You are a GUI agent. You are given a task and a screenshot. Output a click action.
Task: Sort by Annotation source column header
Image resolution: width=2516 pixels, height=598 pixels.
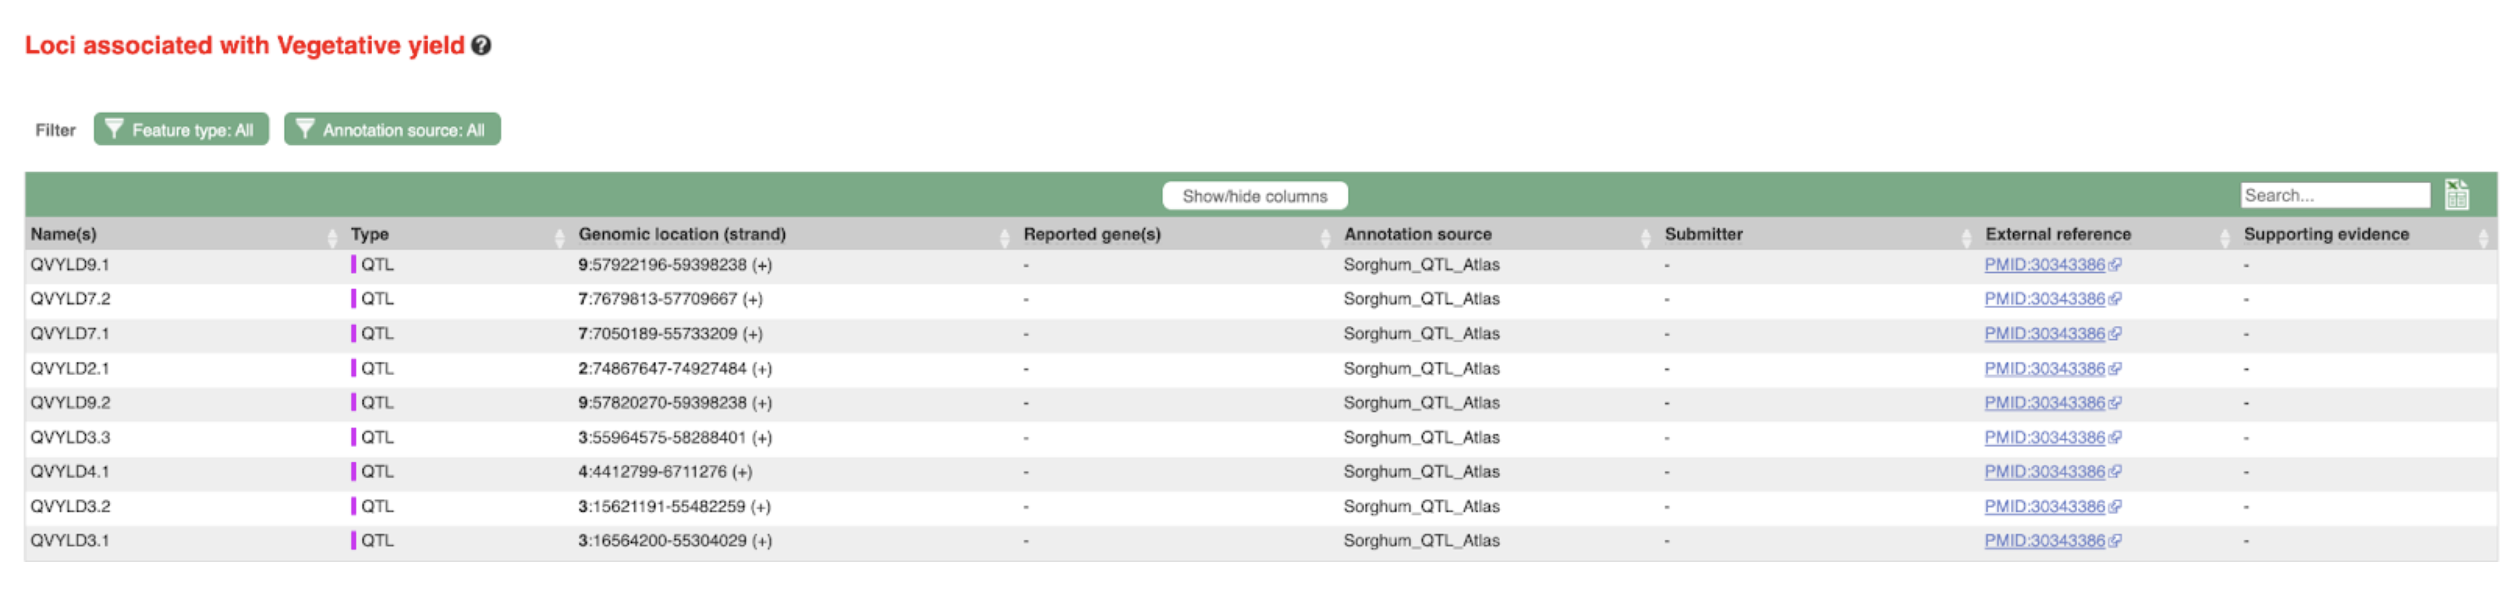(1417, 234)
